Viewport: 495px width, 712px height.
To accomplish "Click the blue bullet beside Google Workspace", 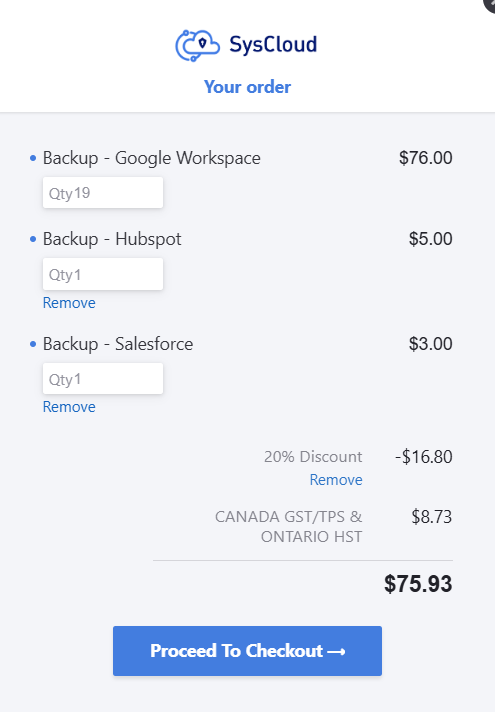I will tap(33, 158).
